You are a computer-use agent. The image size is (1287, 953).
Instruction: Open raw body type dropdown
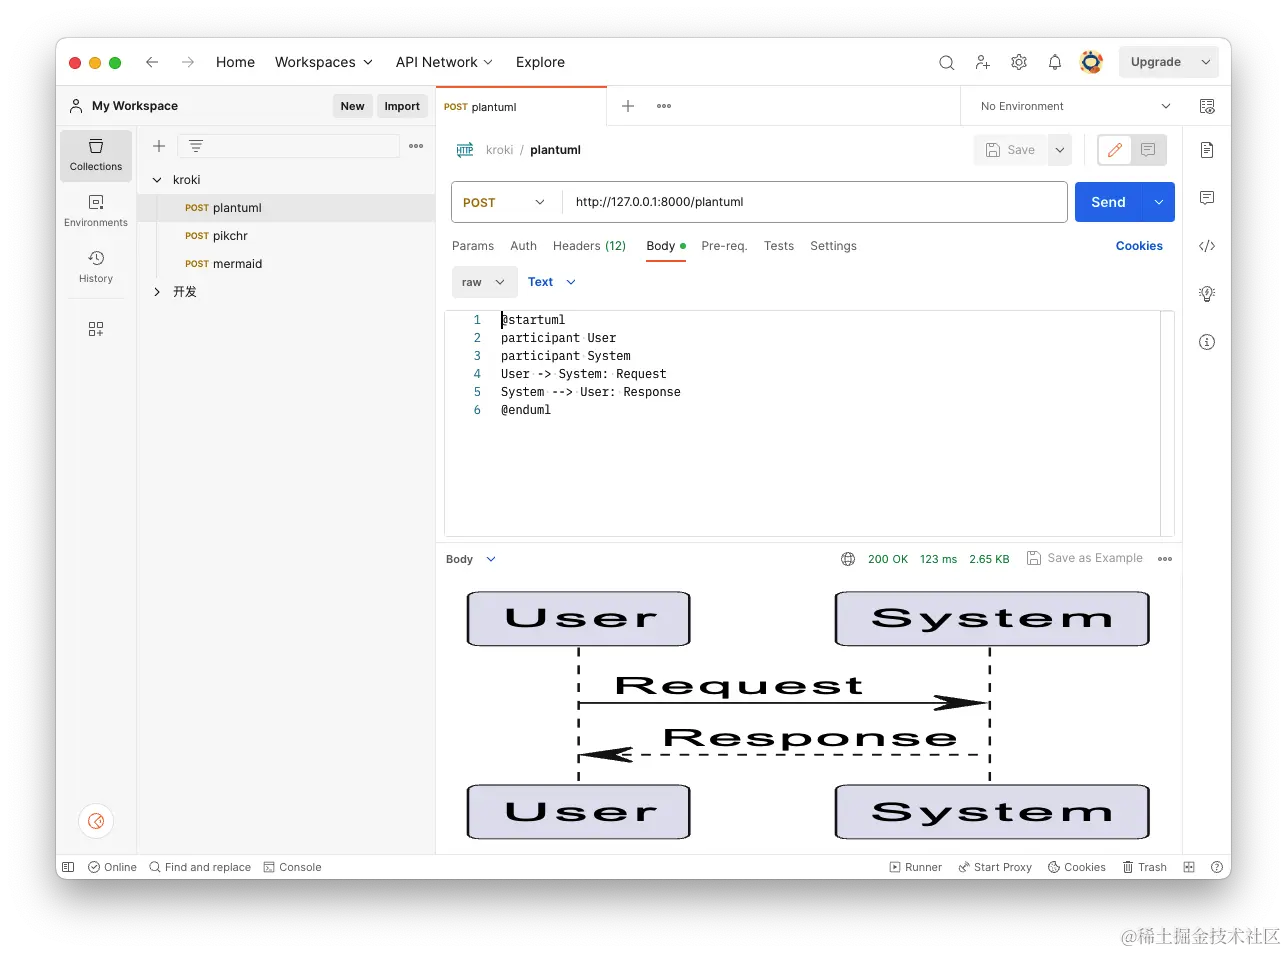[484, 282]
